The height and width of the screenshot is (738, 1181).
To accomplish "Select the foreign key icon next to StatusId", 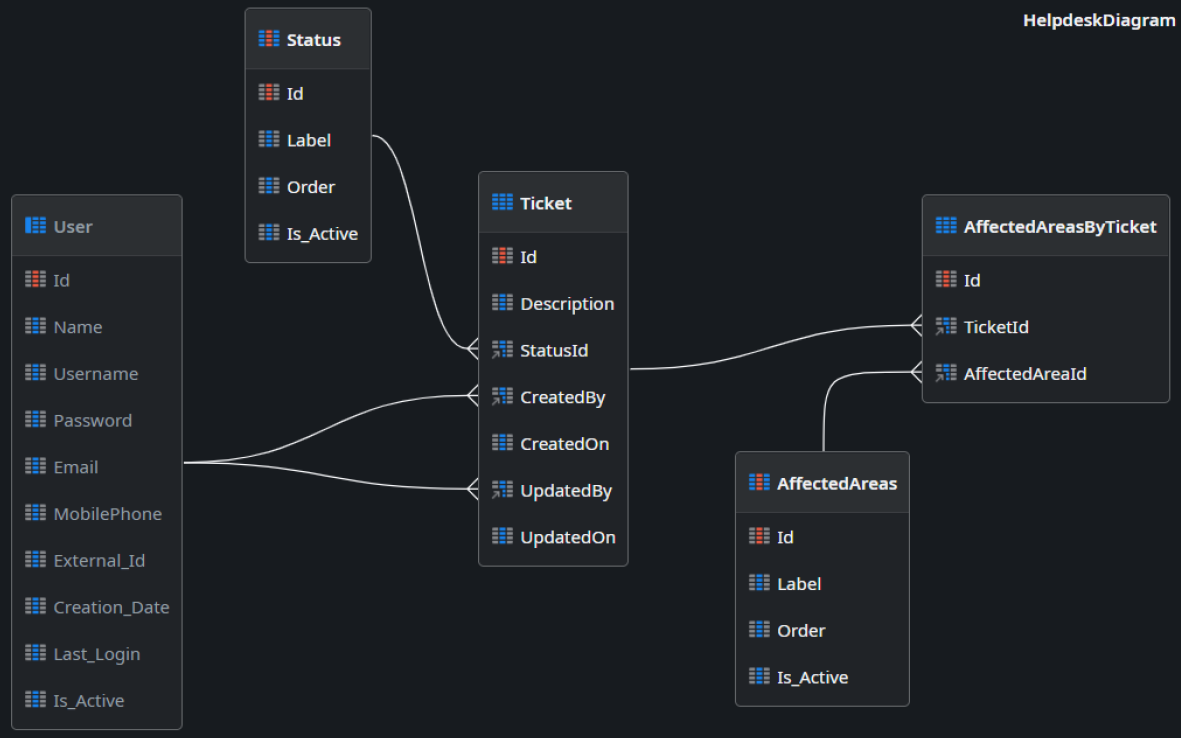I will pyautogui.click(x=501, y=349).
